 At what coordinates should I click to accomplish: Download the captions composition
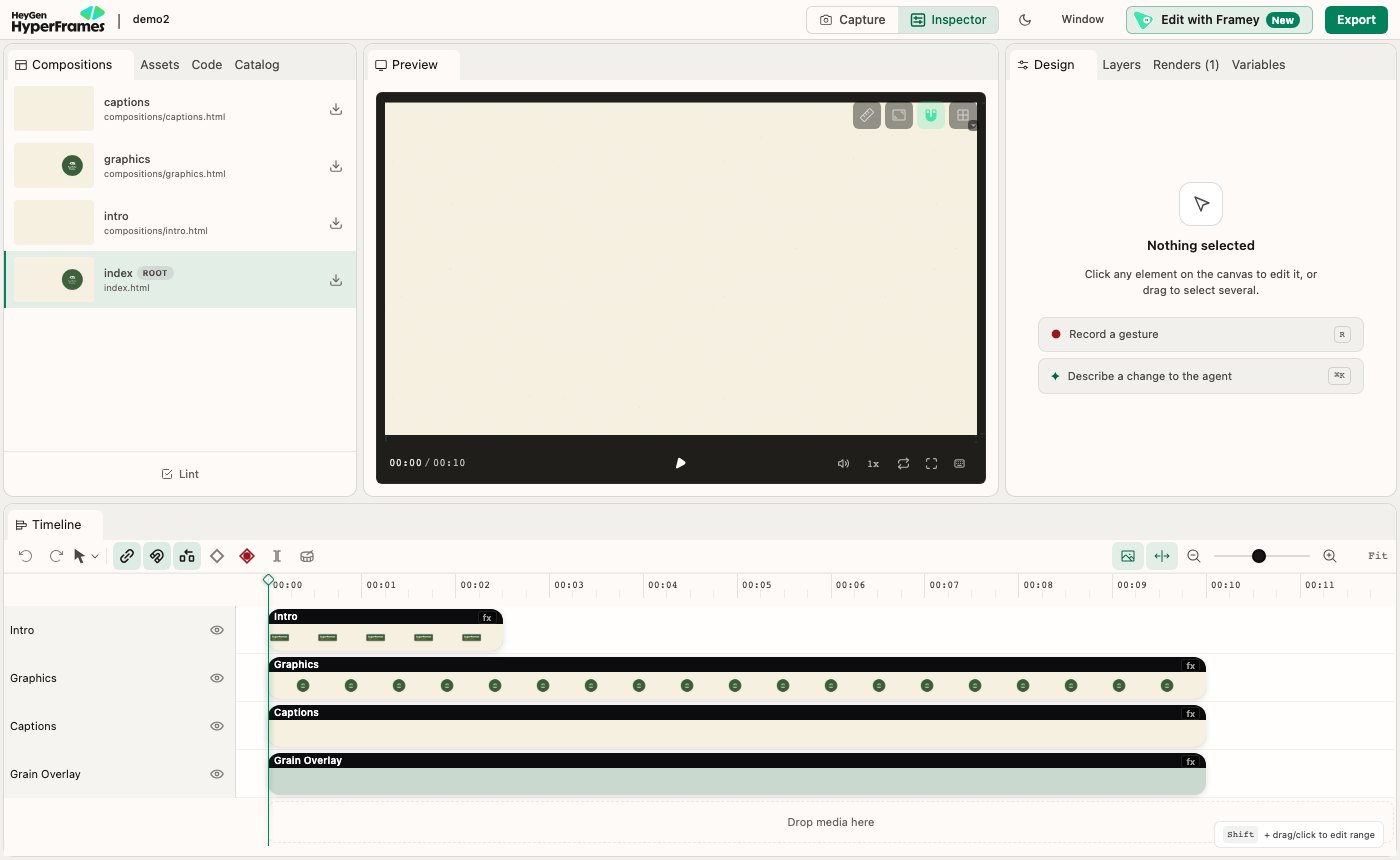pyautogui.click(x=336, y=109)
